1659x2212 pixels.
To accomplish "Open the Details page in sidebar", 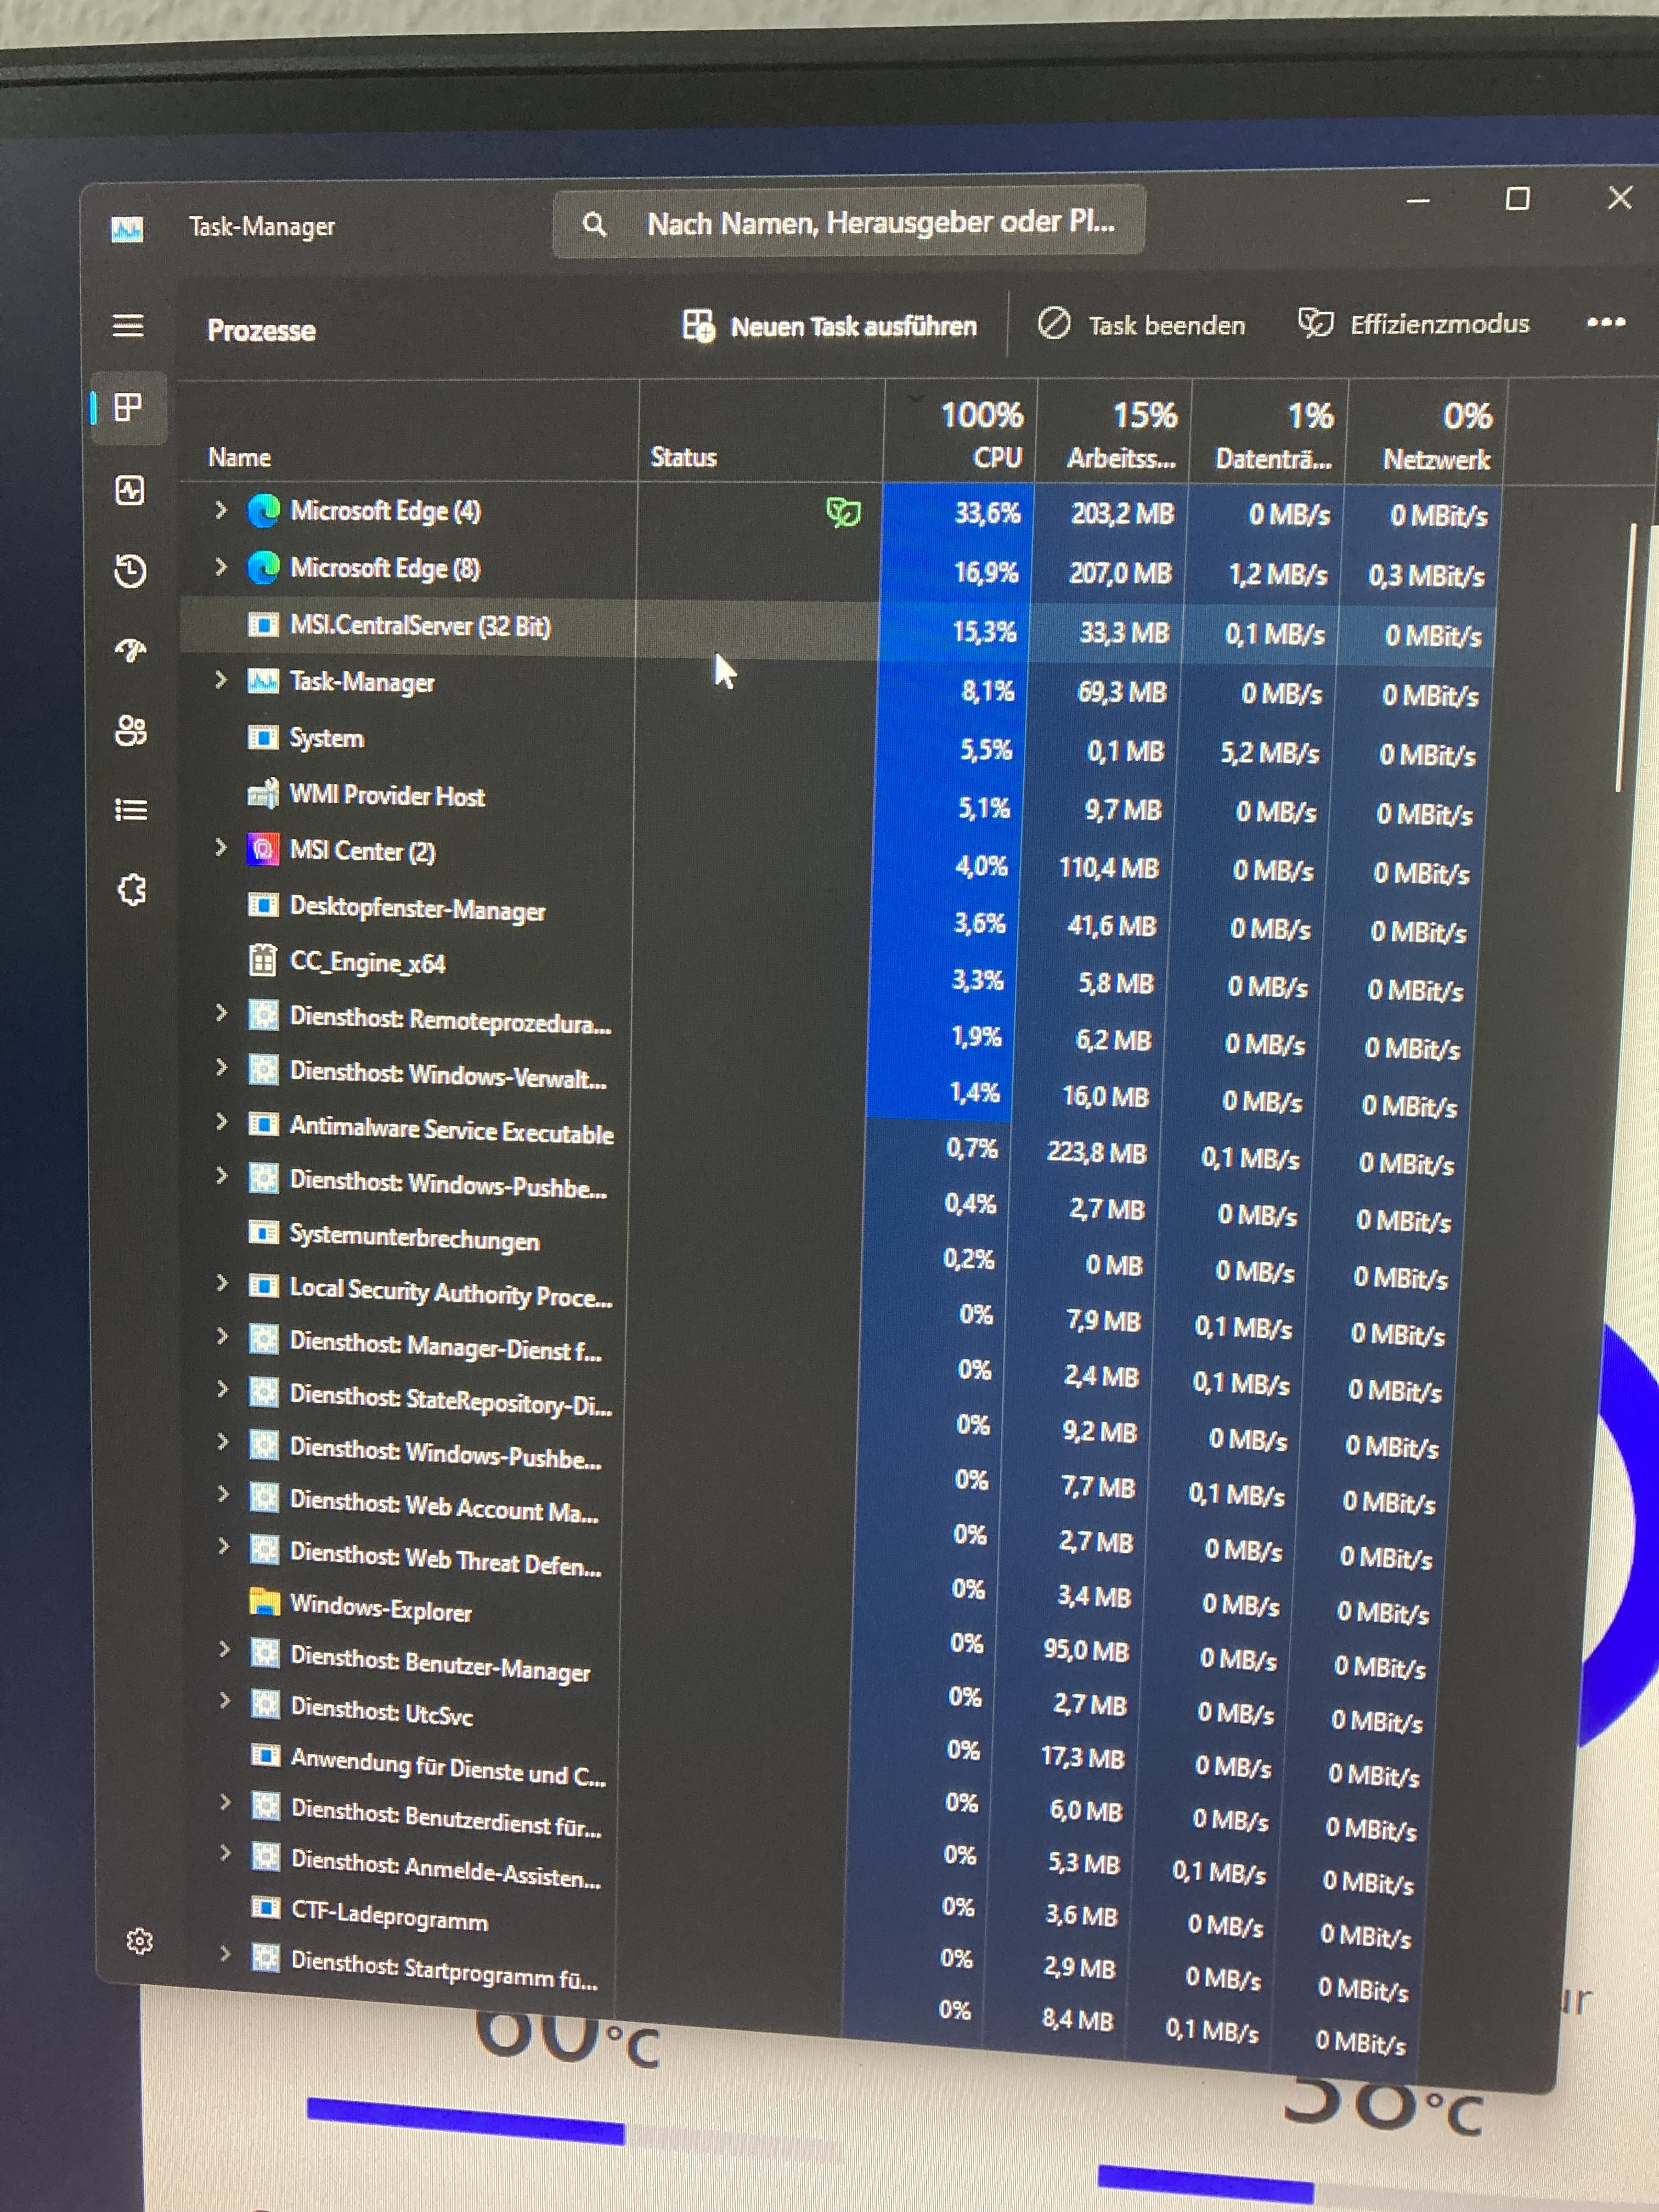I will coord(131,810).
